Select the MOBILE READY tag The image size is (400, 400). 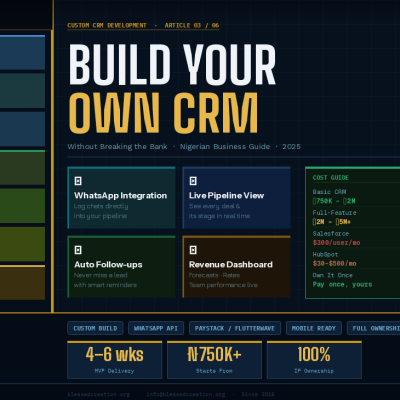[x=314, y=328]
